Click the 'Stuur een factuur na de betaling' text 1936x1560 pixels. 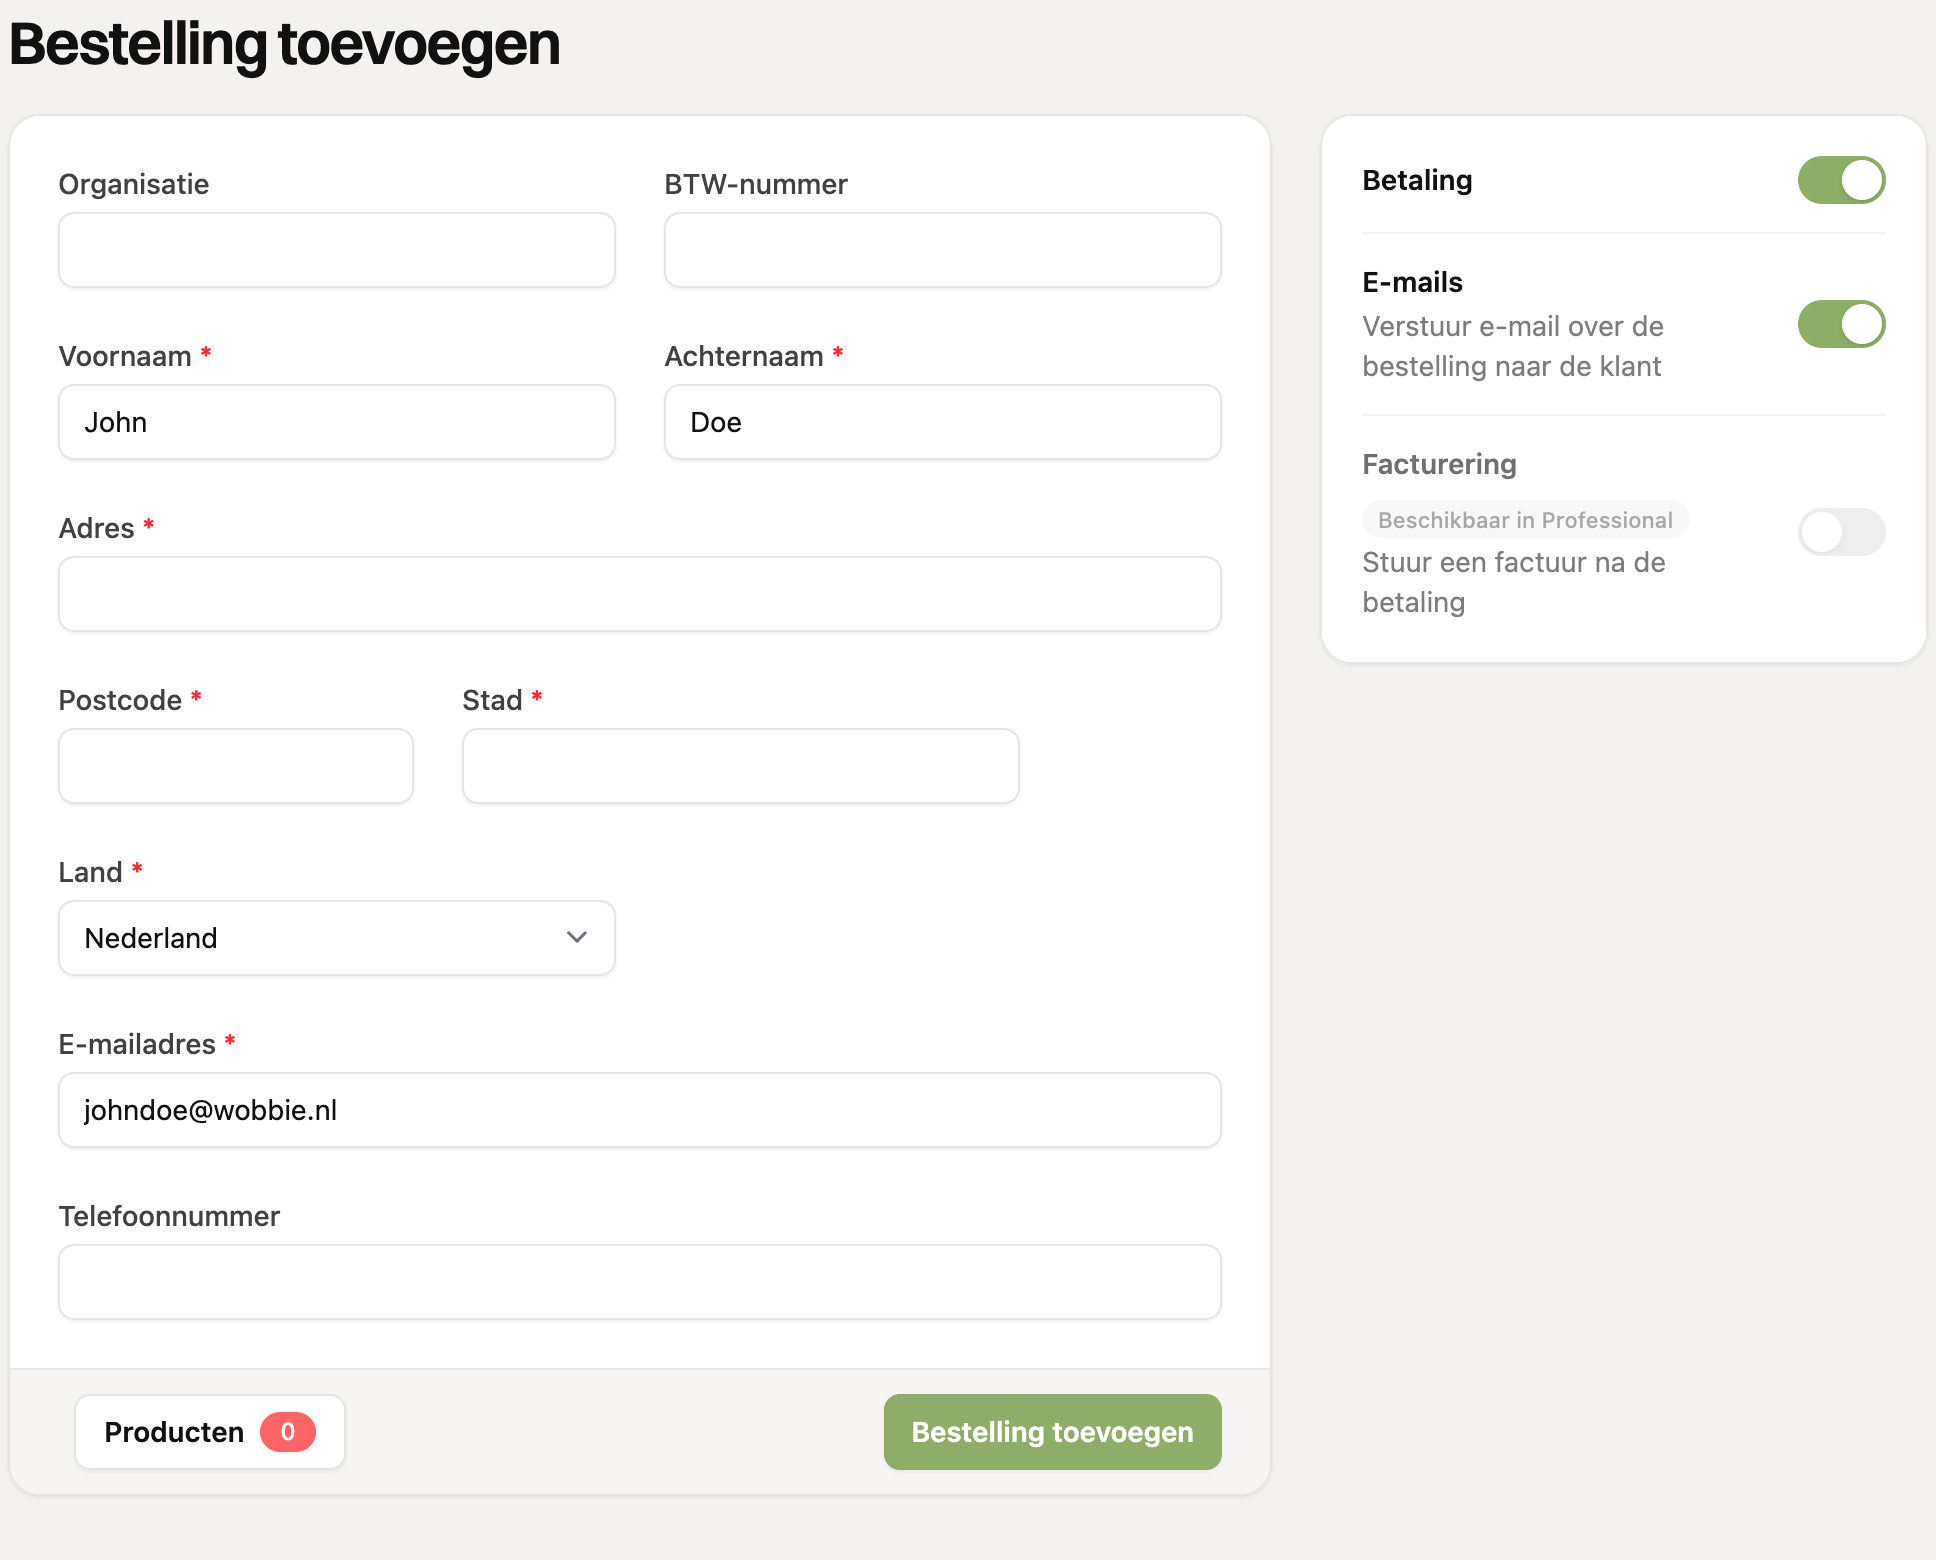[1514, 582]
